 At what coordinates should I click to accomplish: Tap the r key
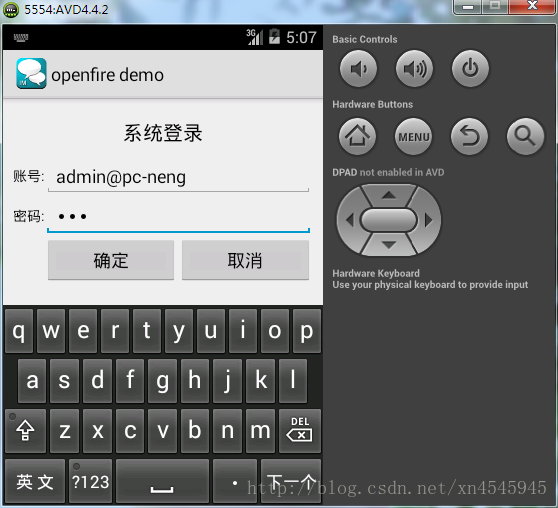point(115,331)
